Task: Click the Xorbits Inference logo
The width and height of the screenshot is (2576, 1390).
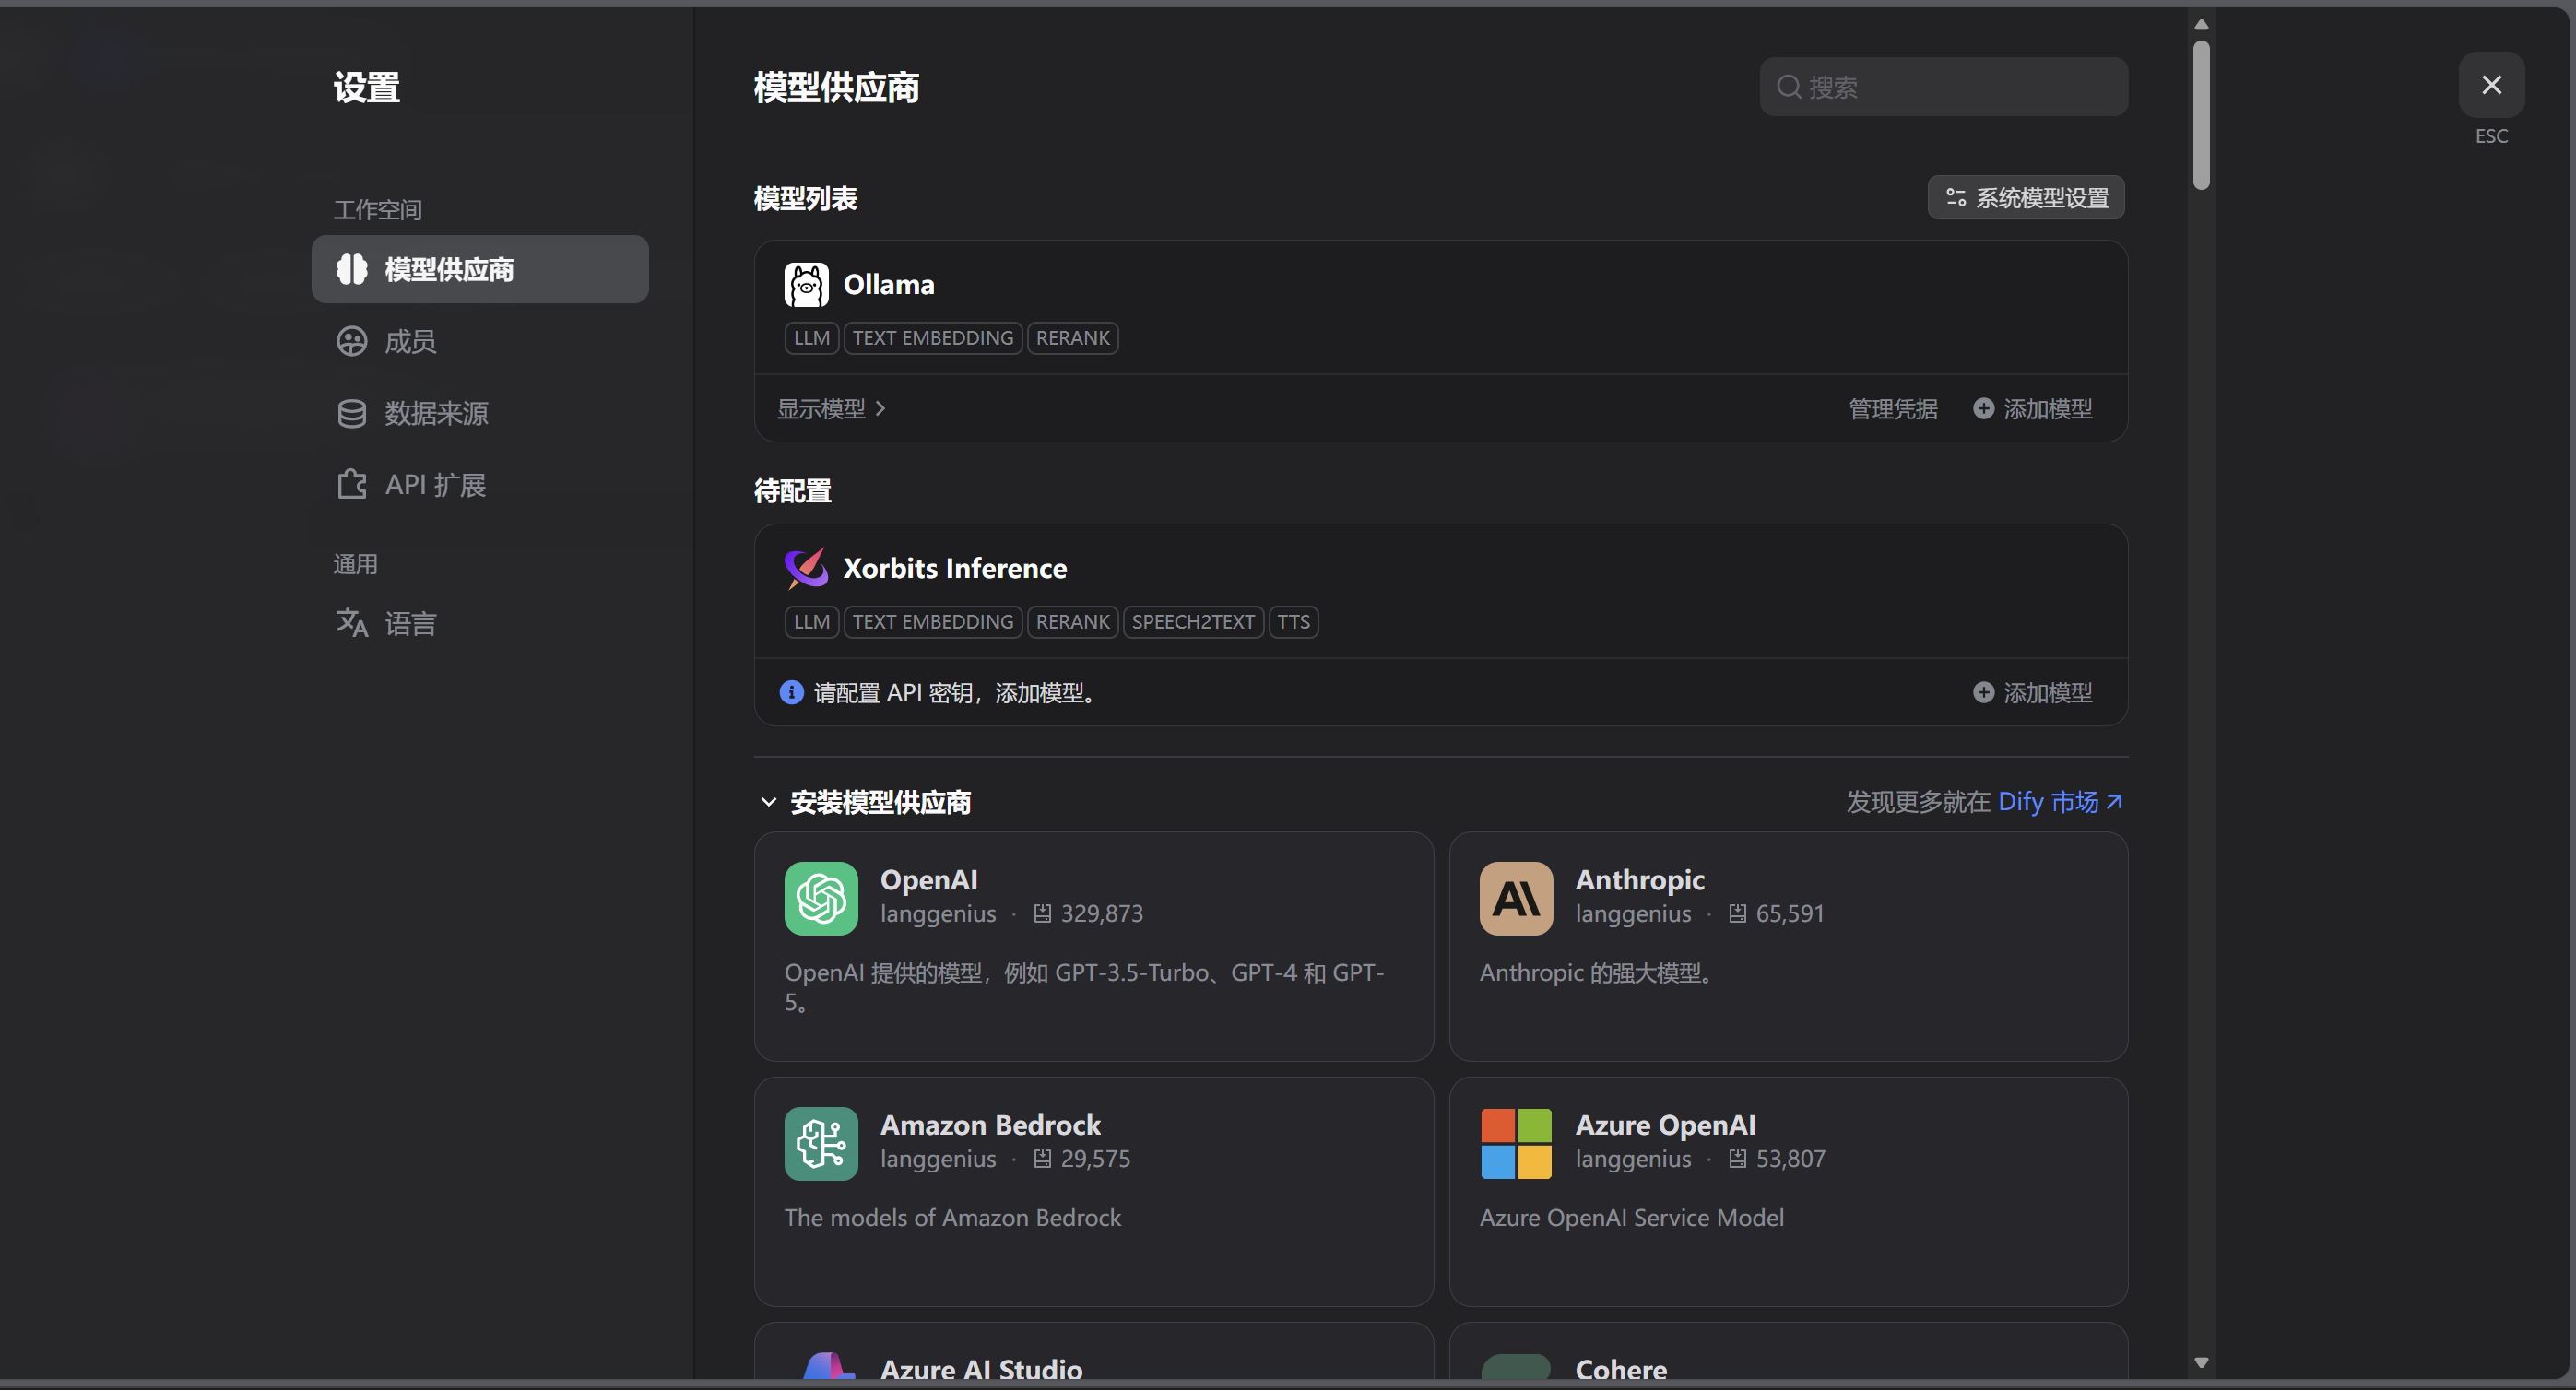Action: pos(806,567)
